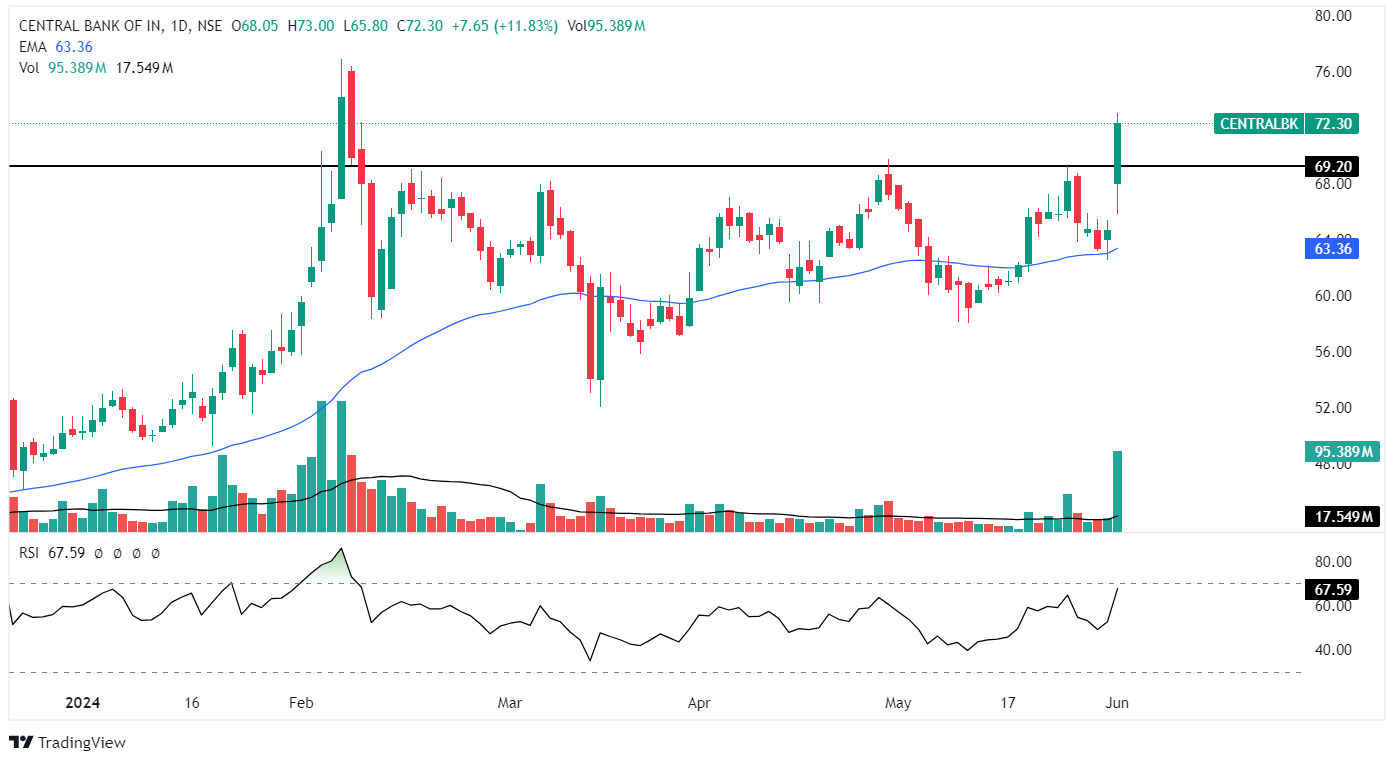The width and height of the screenshot is (1398, 764).
Task: Click the 67.59 RSI value tag
Action: point(1331,590)
